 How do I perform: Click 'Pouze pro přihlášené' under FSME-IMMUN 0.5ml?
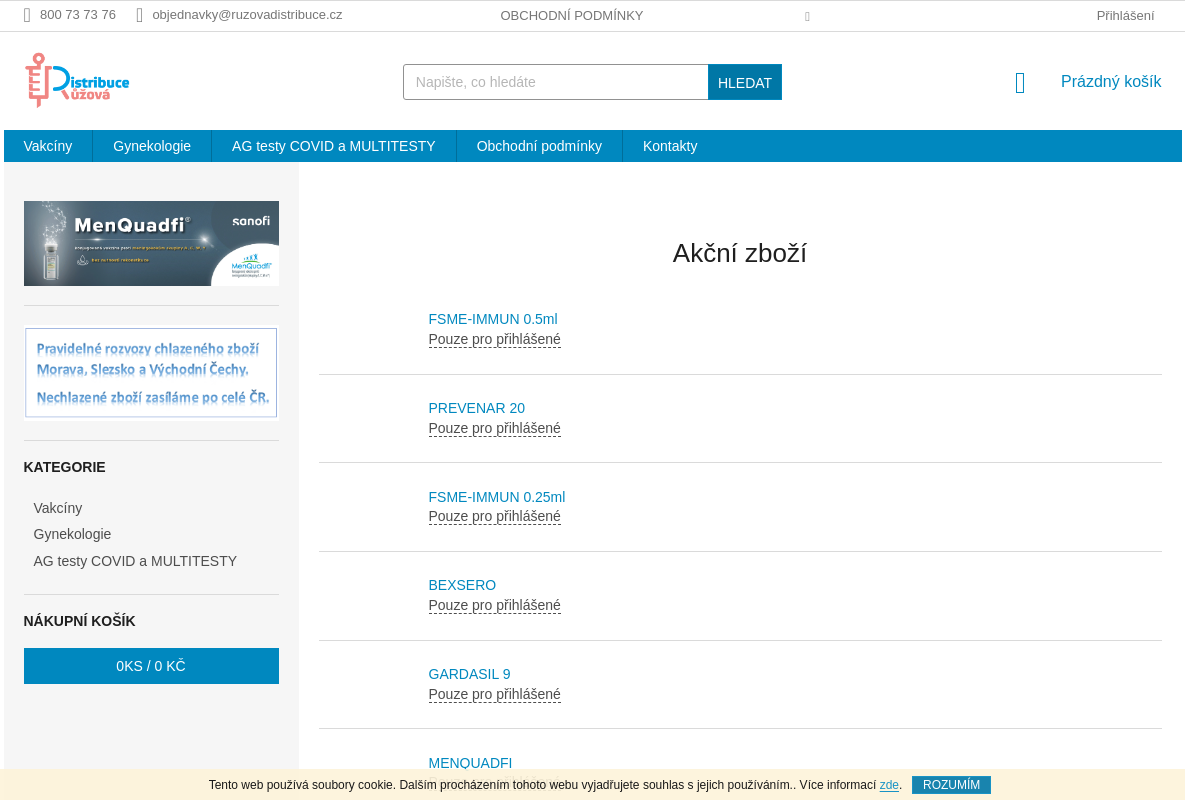click(x=494, y=340)
